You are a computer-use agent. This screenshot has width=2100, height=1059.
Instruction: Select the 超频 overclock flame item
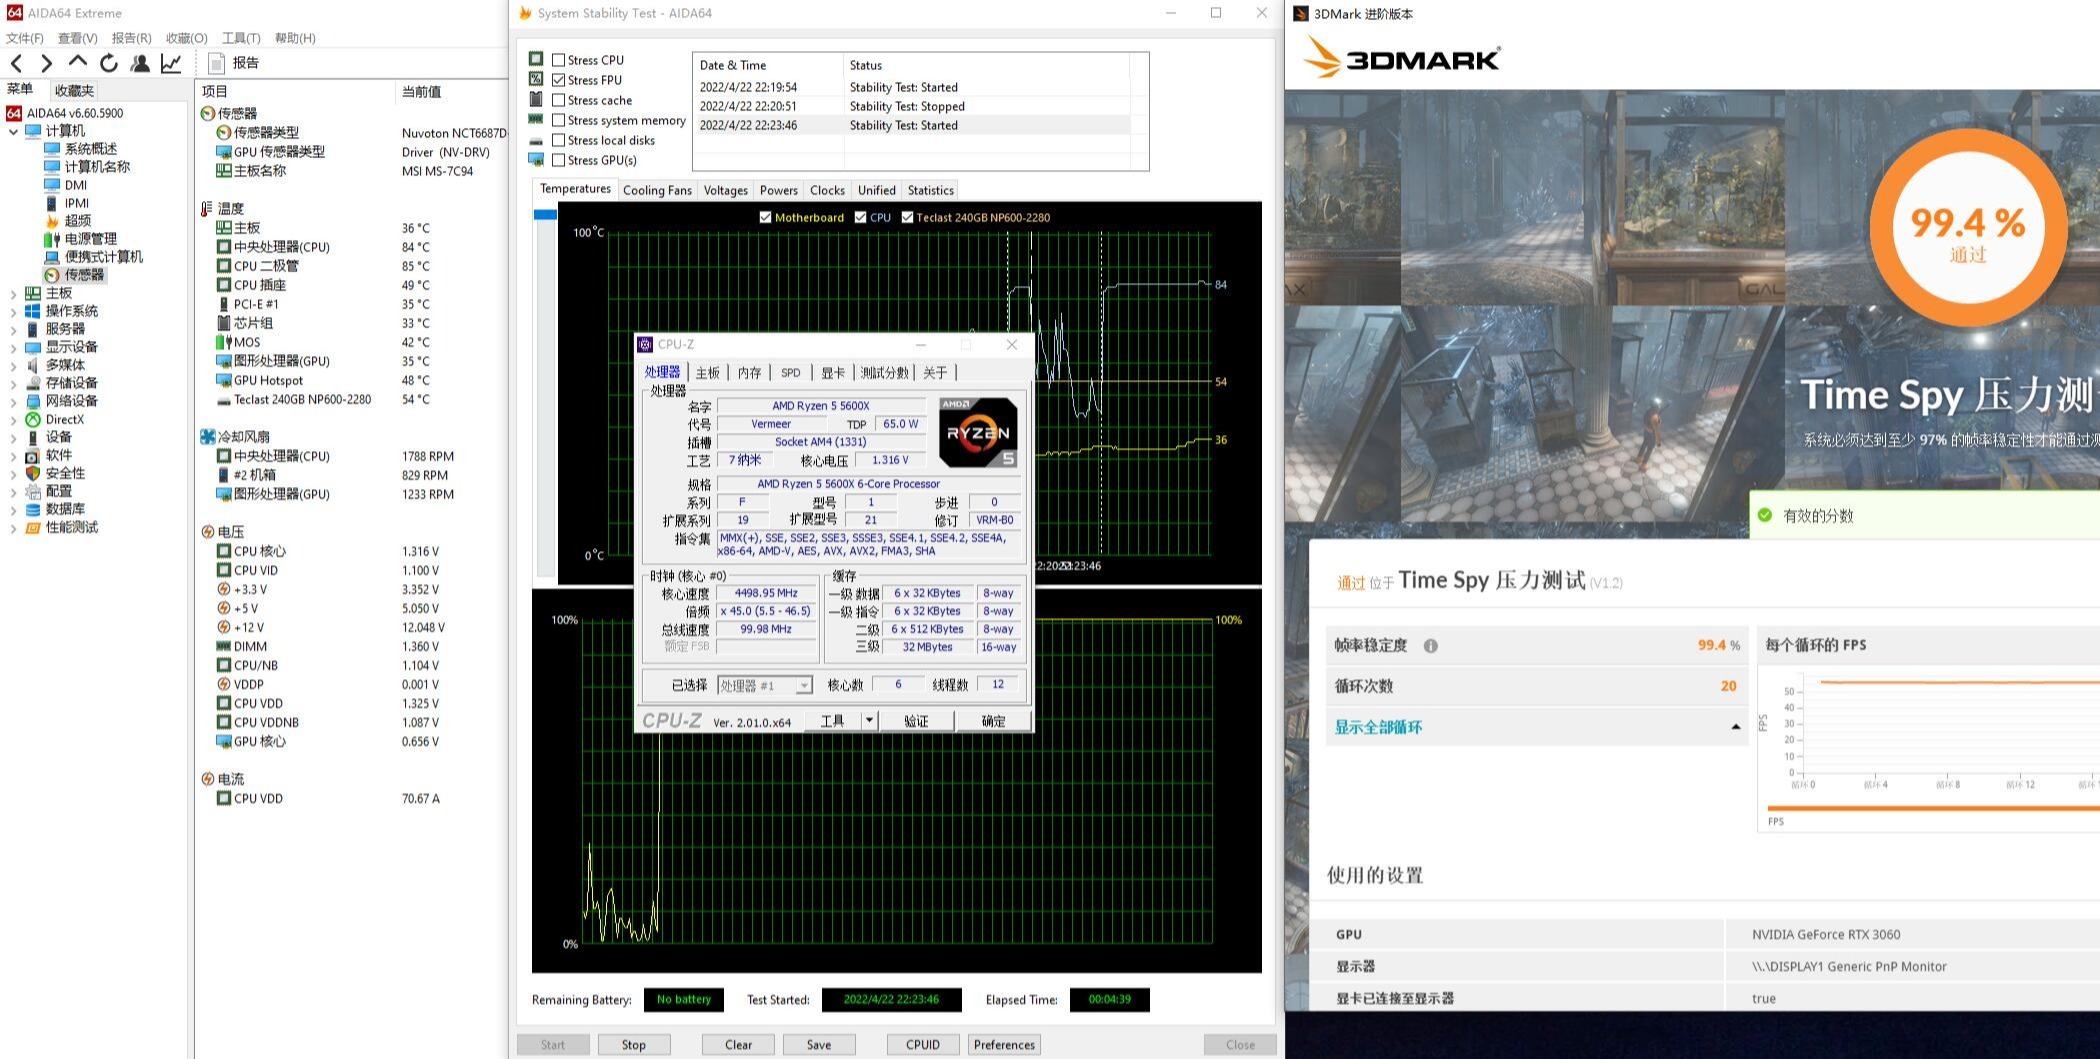point(77,220)
